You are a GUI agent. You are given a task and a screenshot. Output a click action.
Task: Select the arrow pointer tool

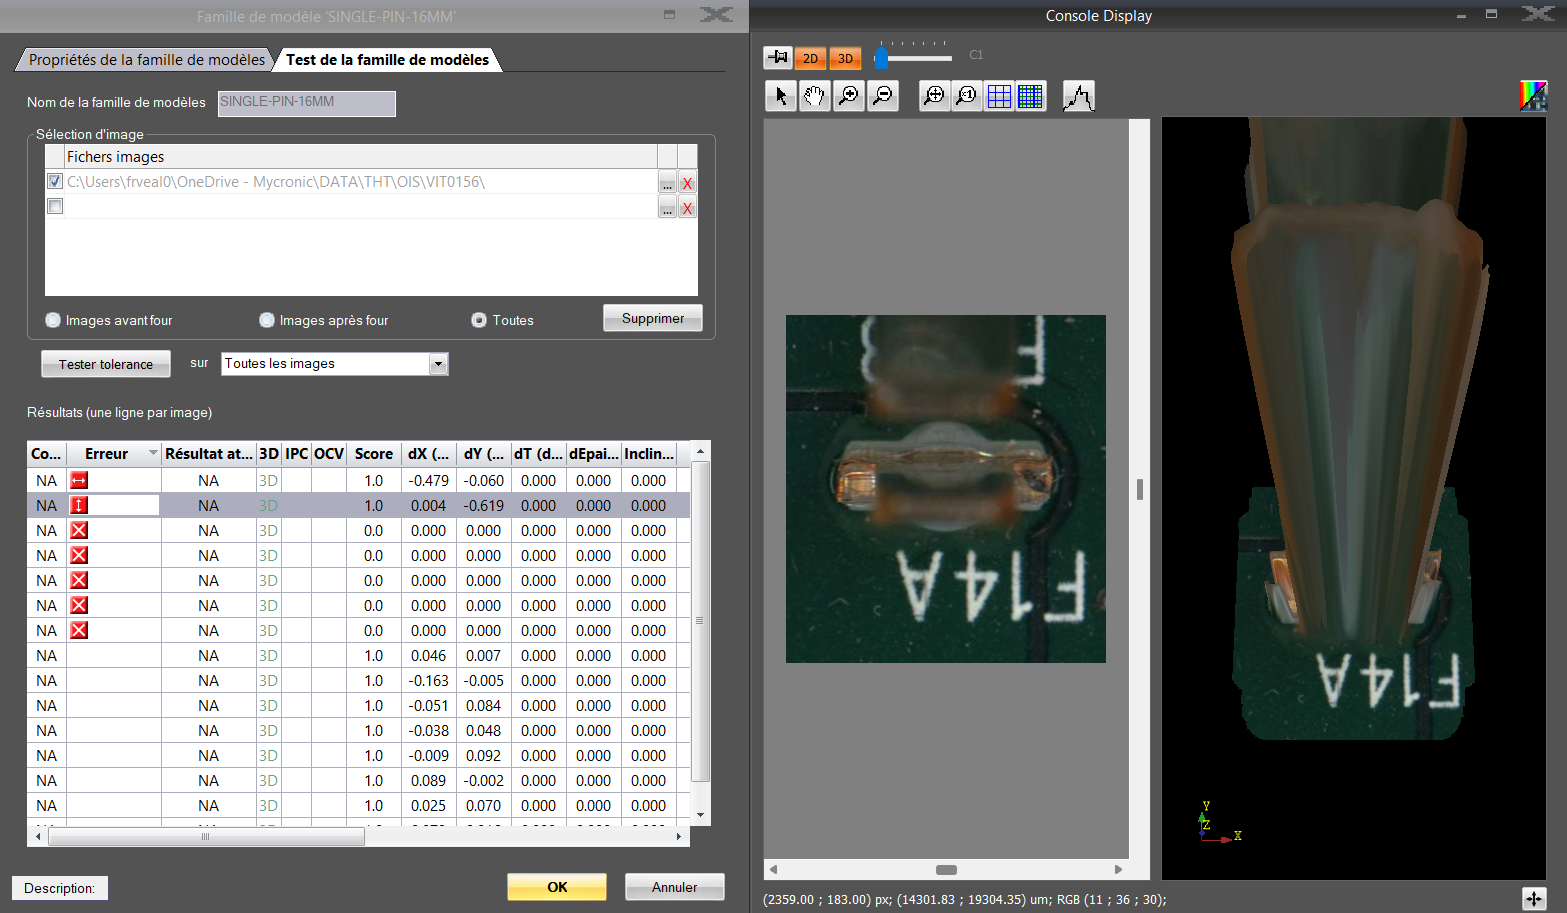pyautogui.click(x=781, y=96)
